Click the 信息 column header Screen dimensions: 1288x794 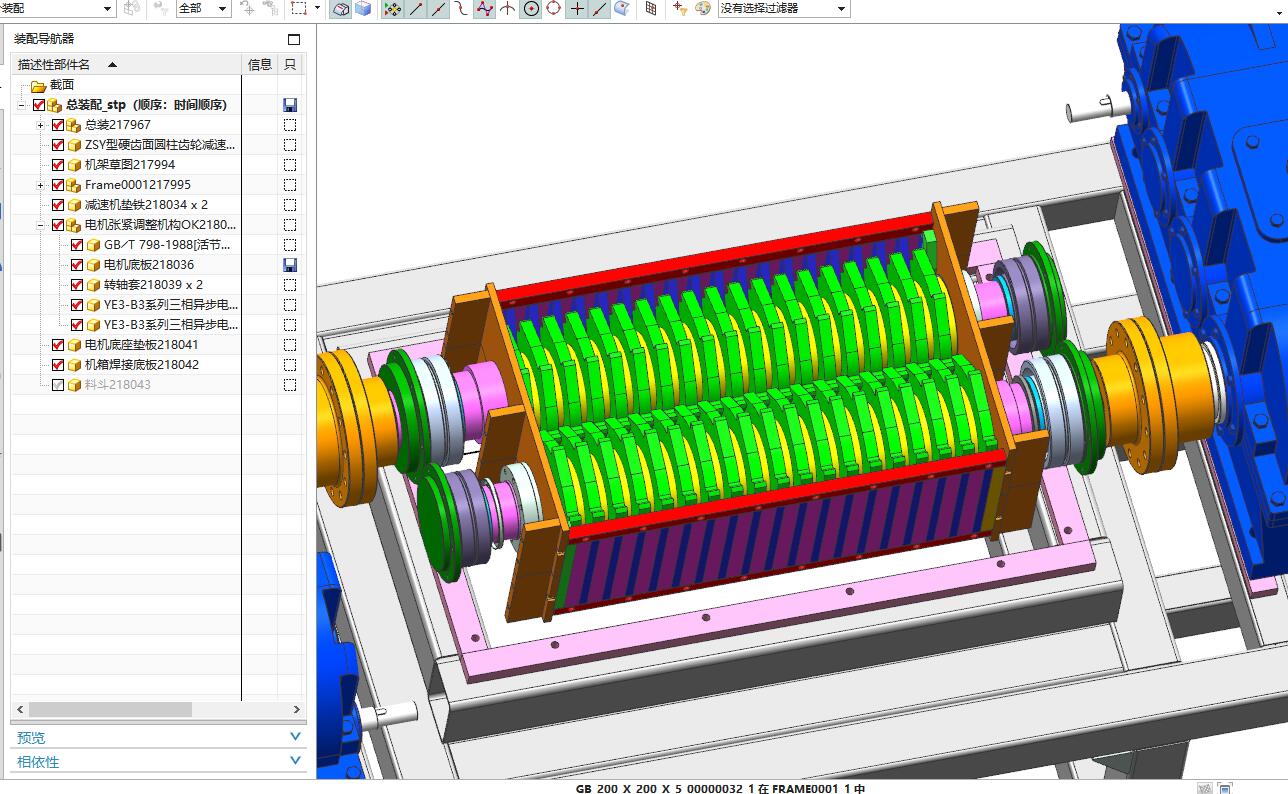point(259,64)
